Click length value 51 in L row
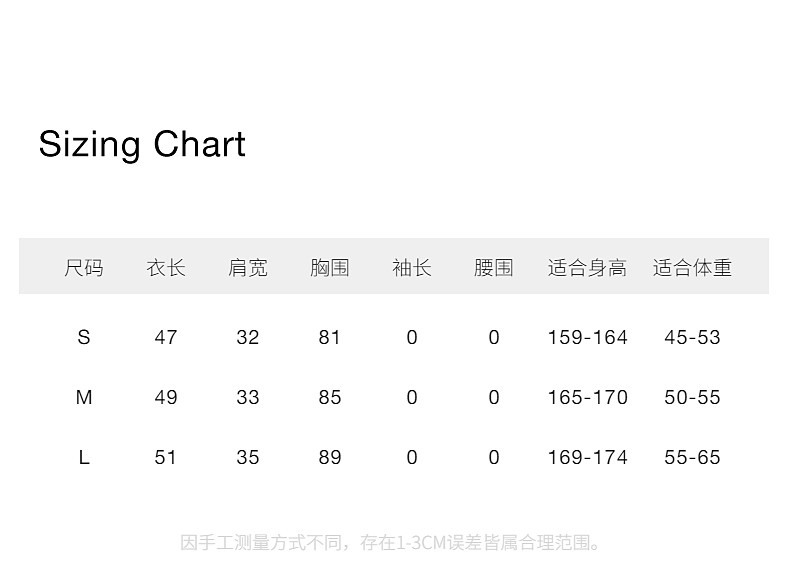Screen dimensions: 790x588 click(x=166, y=457)
